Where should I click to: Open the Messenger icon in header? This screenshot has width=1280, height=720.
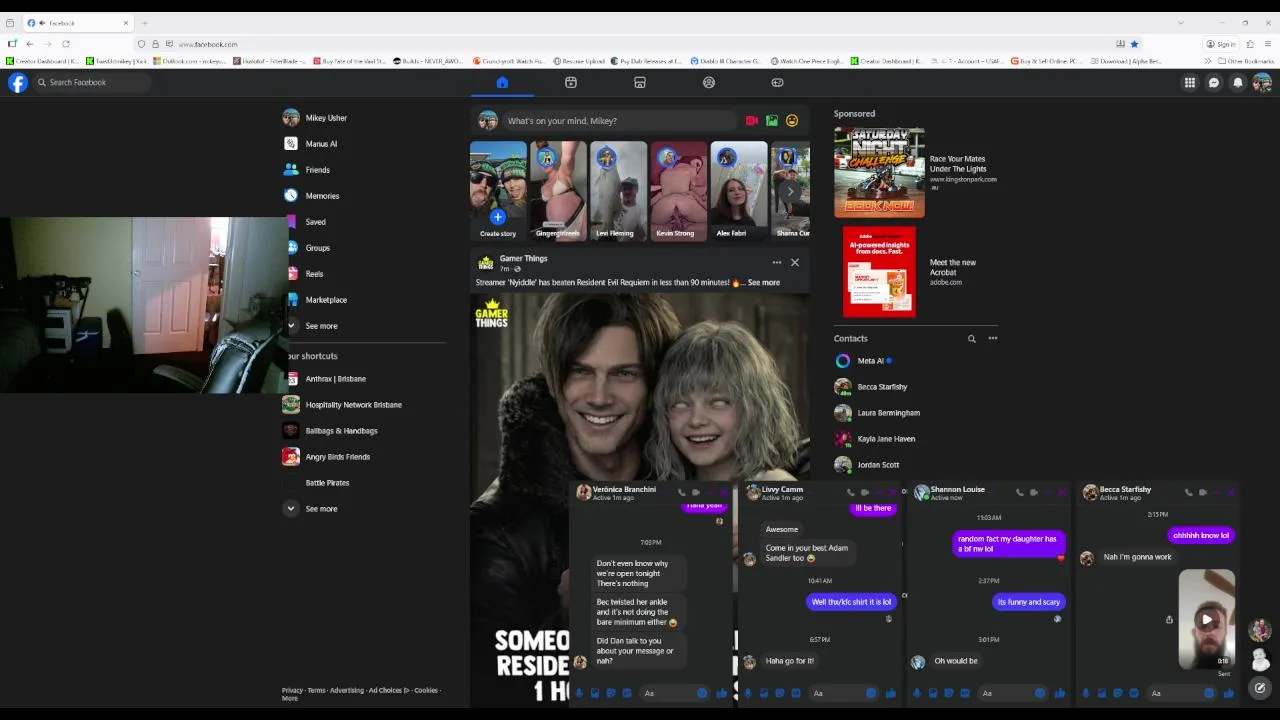tap(1214, 83)
